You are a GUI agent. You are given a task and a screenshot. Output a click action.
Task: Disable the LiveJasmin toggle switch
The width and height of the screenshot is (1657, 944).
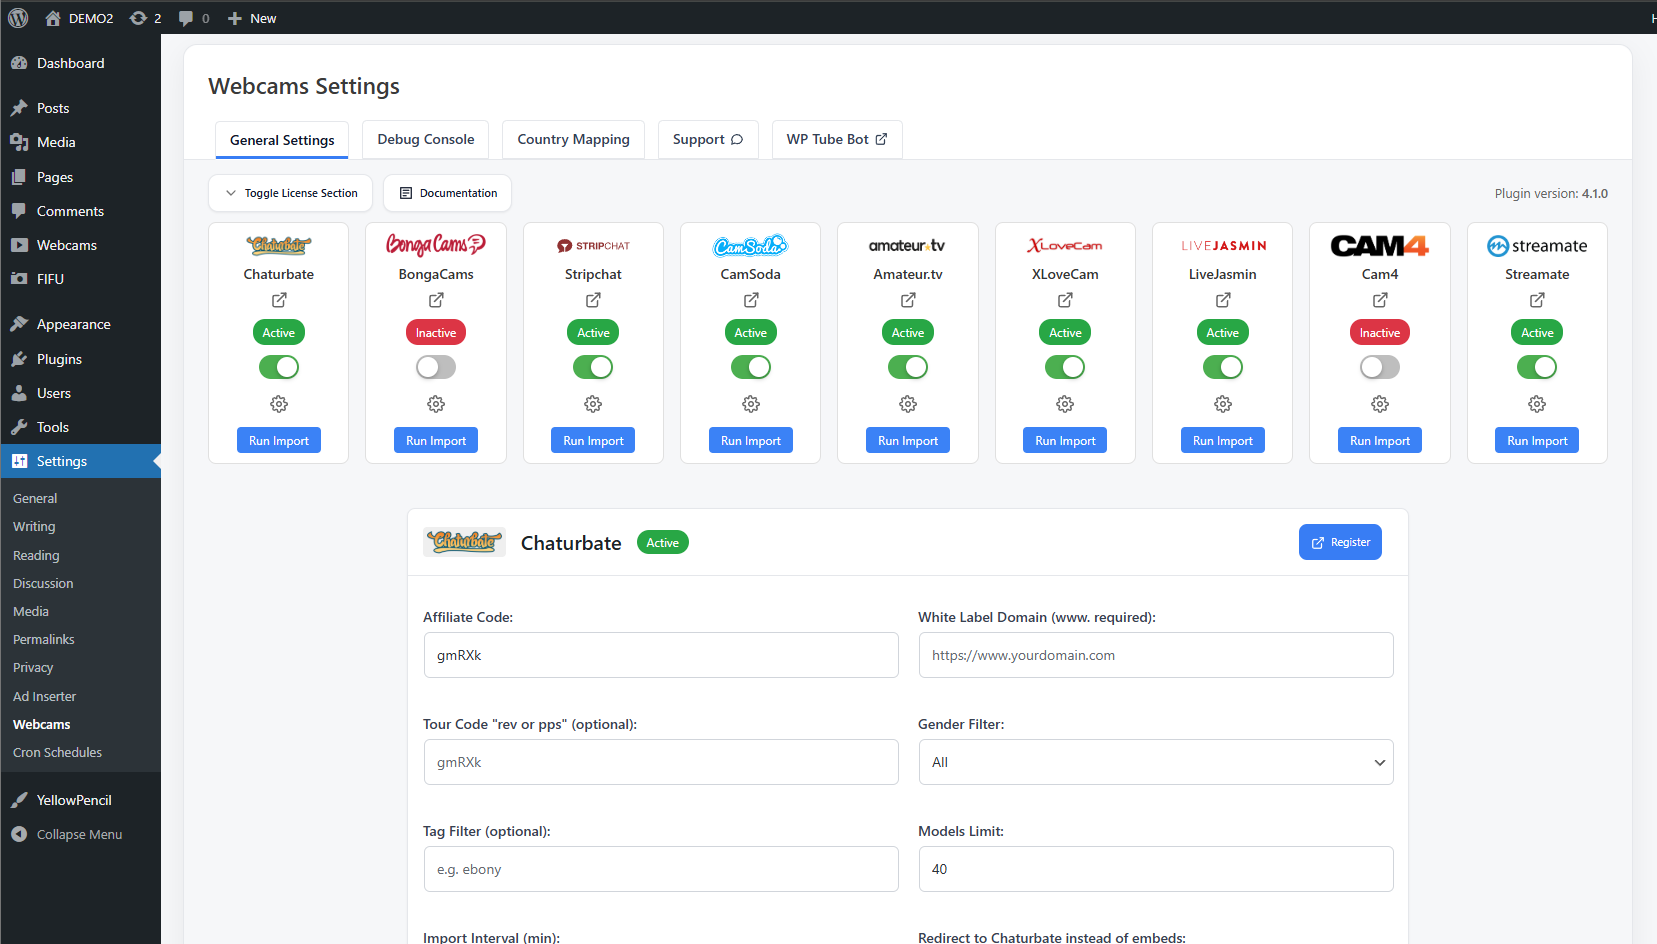1223,367
